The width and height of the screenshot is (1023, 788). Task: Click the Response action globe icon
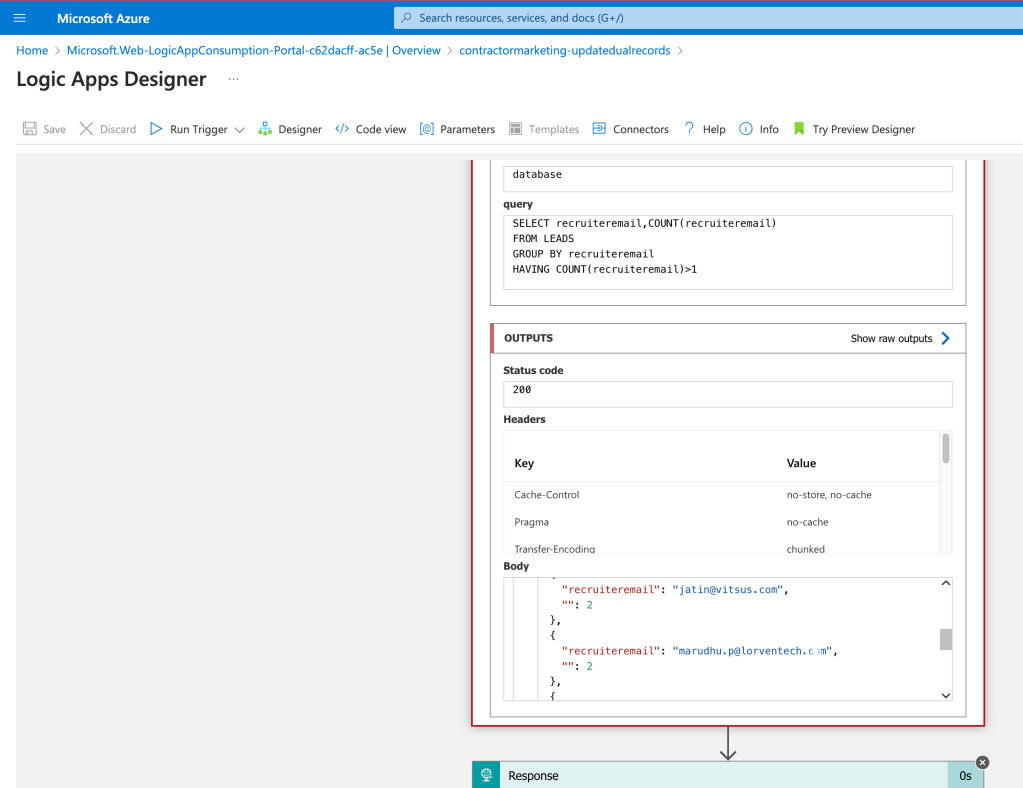[486, 775]
